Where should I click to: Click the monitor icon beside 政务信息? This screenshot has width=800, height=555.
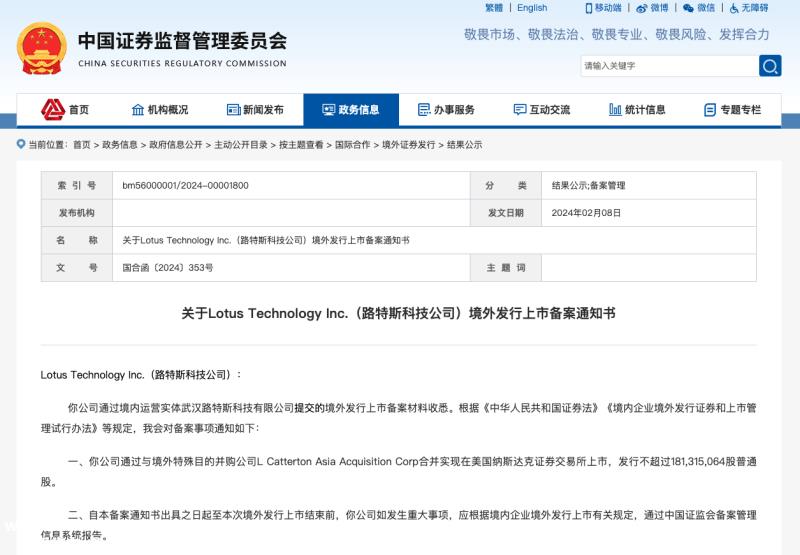329,110
